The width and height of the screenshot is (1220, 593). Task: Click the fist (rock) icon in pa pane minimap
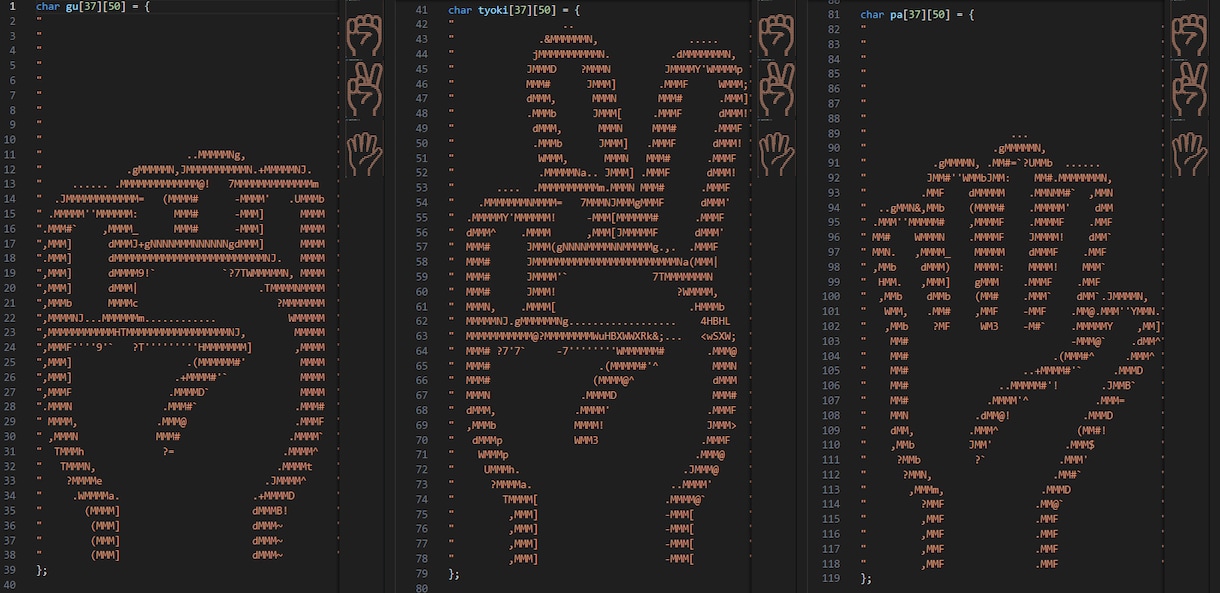(x=1189, y=35)
